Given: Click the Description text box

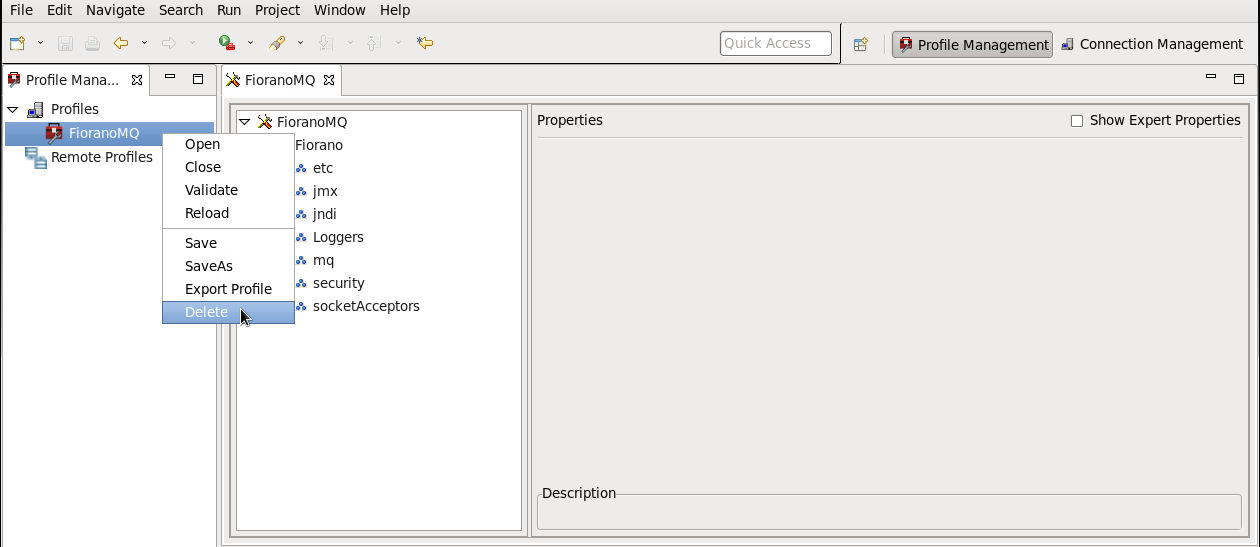Looking at the screenshot, I should 889,511.
